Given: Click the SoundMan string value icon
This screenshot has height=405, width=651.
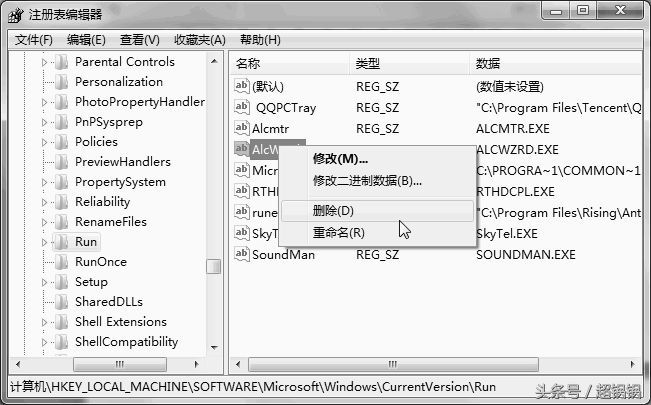Looking at the screenshot, I should tap(242, 254).
